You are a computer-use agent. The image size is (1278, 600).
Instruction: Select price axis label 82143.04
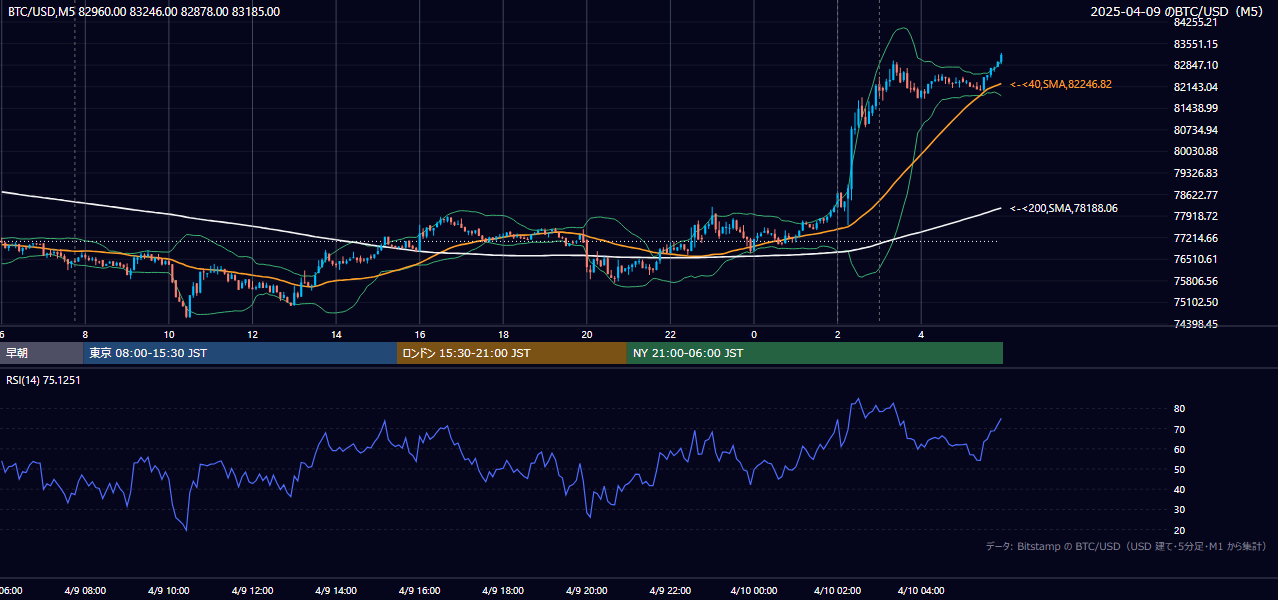1196,87
